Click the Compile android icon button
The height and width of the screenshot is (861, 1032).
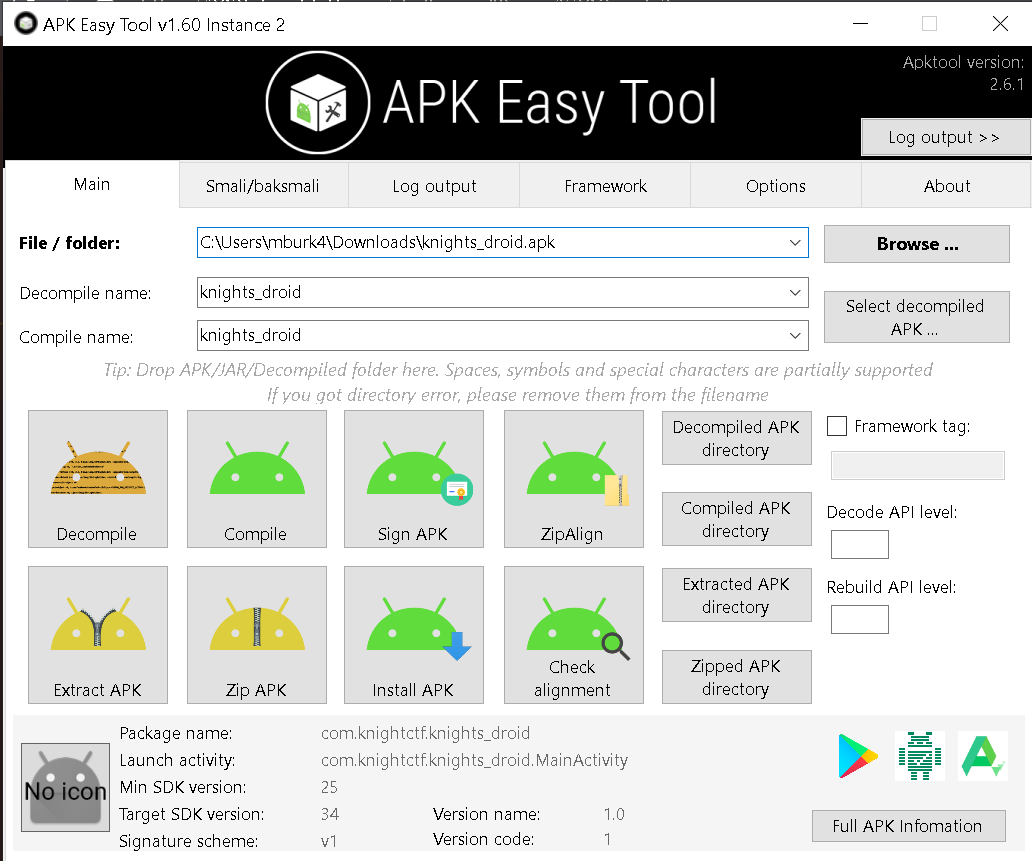coord(257,479)
